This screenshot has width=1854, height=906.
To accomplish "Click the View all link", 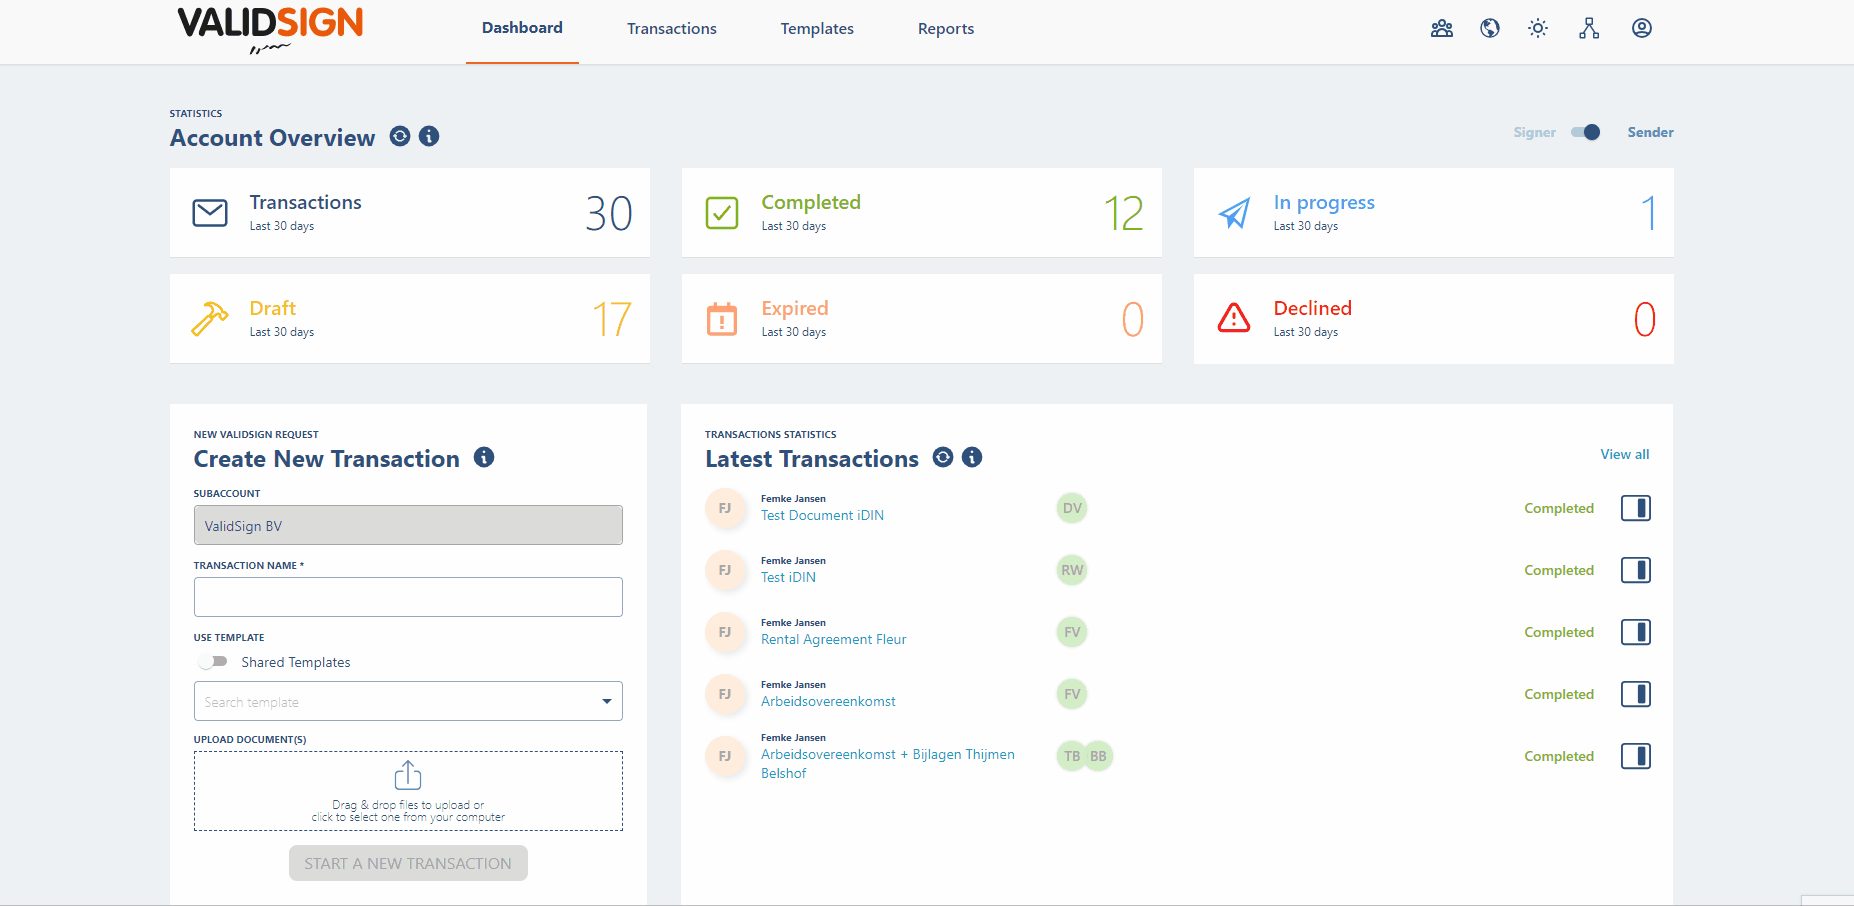I will coord(1624,454).
